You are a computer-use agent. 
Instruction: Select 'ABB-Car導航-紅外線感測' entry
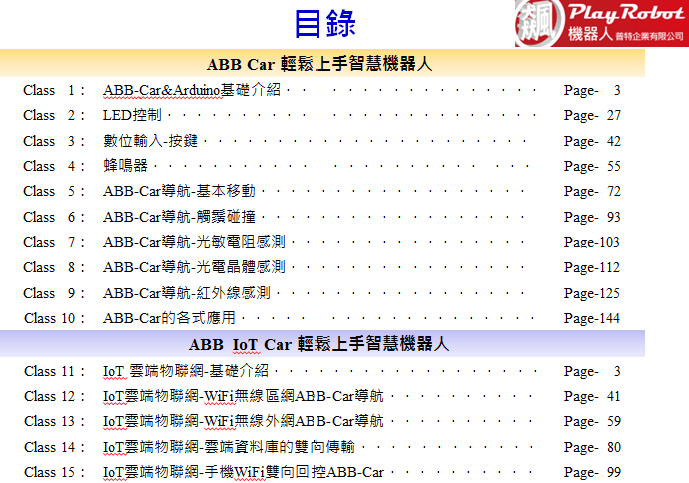(x=186, y=293)
